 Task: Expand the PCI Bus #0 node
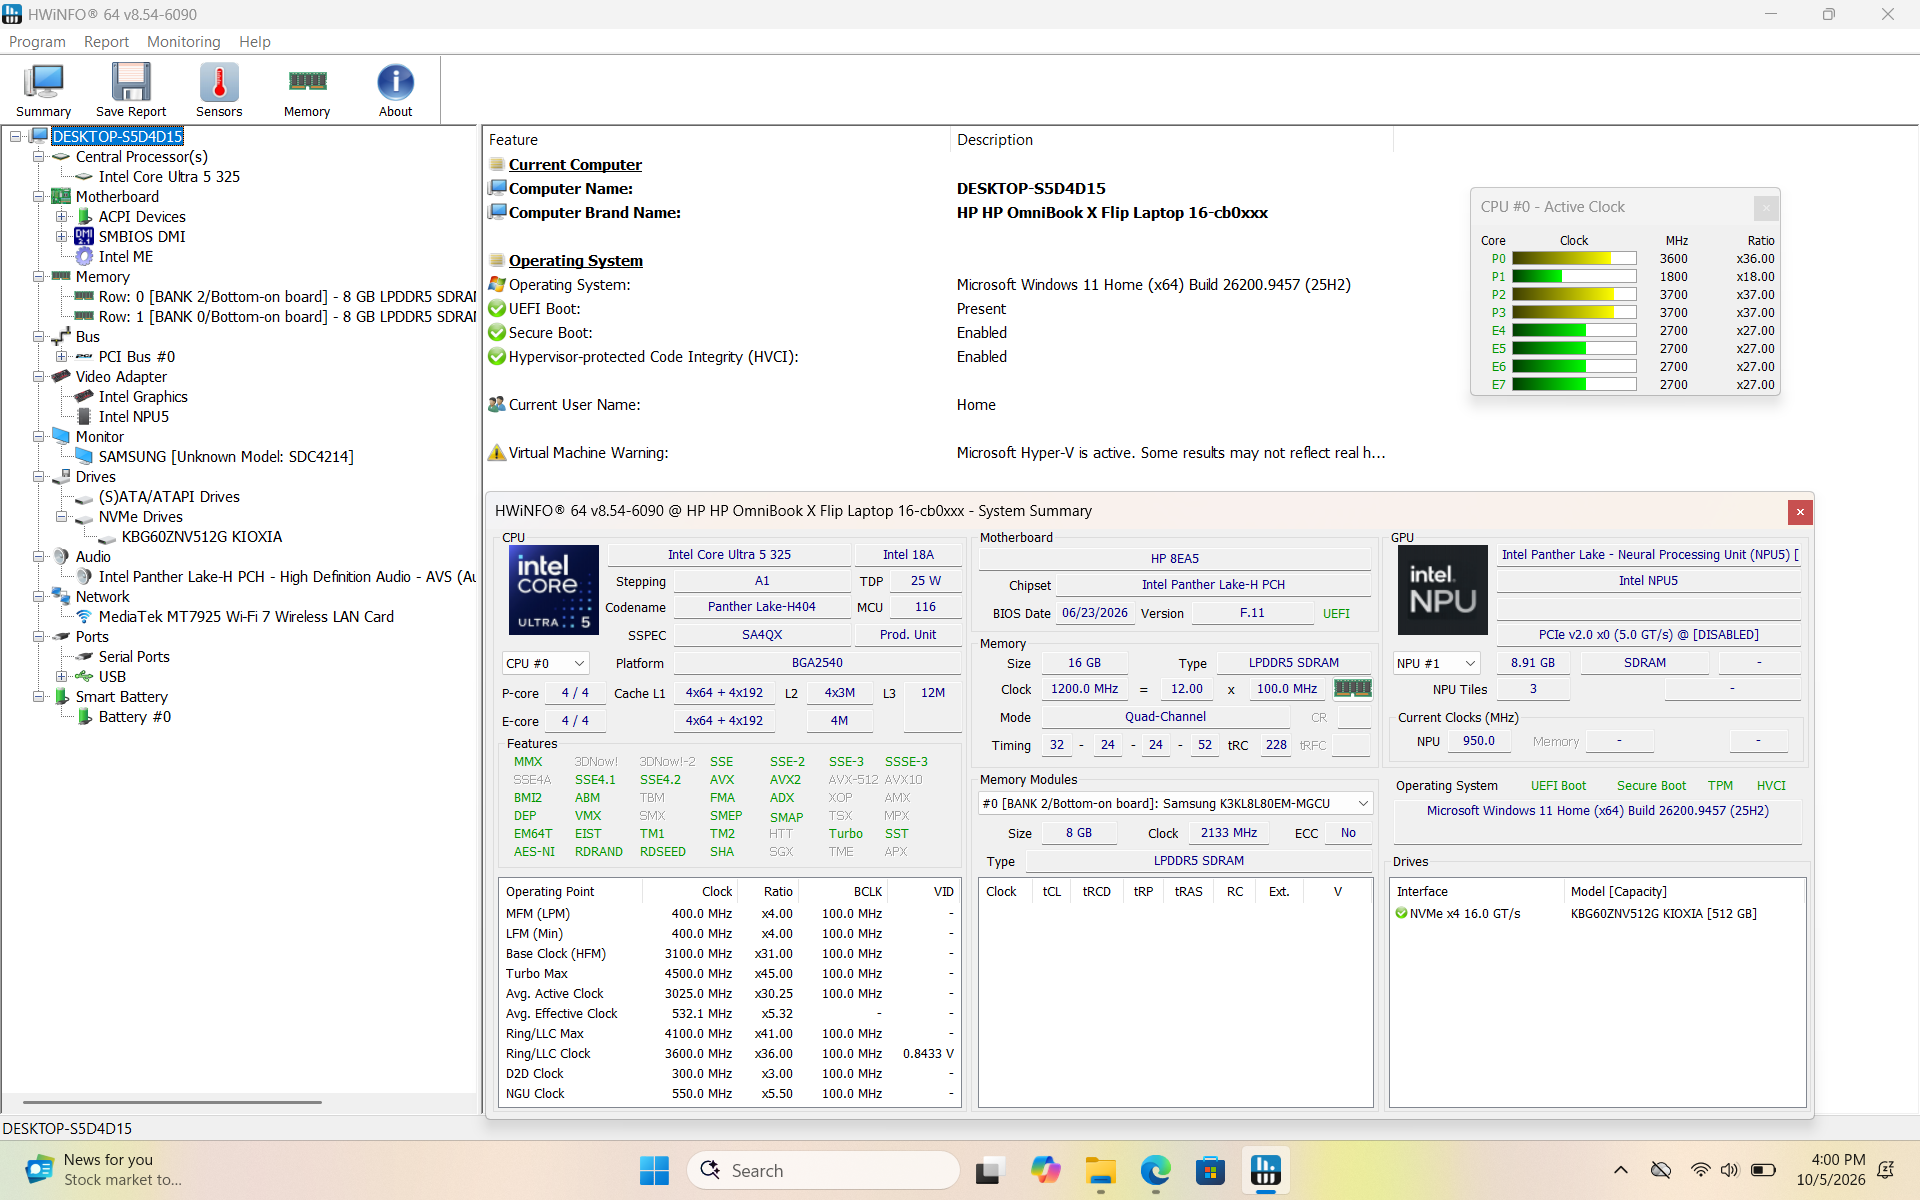tap(61, 356)
